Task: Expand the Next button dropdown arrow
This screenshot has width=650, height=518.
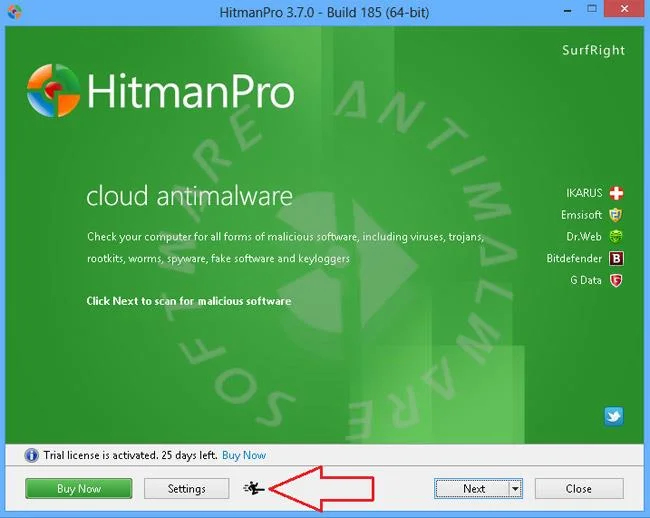Action: tap(515, 489)
